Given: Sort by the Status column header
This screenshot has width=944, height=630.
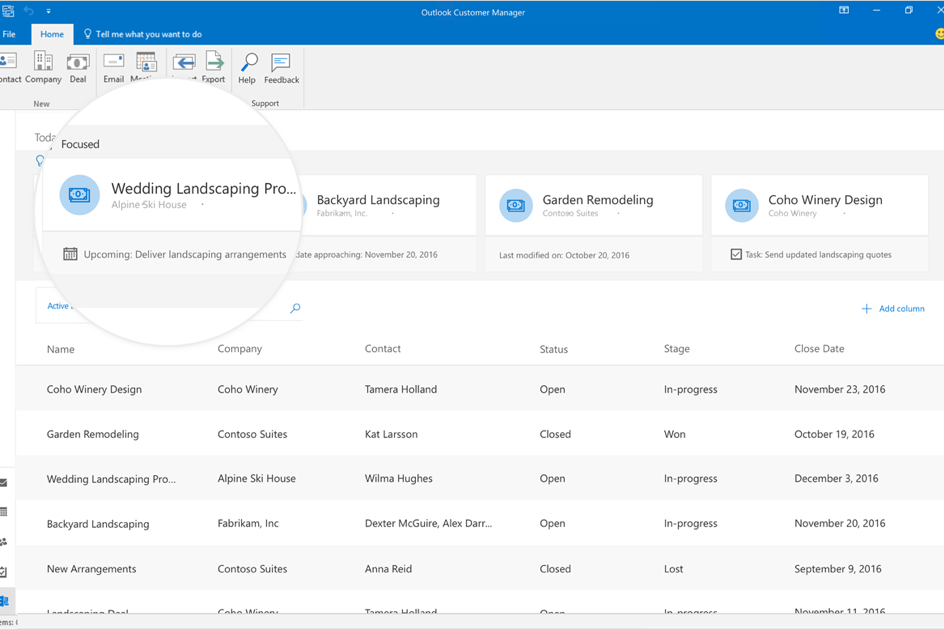Looking at the screenshot, I should tap(553, 349).
